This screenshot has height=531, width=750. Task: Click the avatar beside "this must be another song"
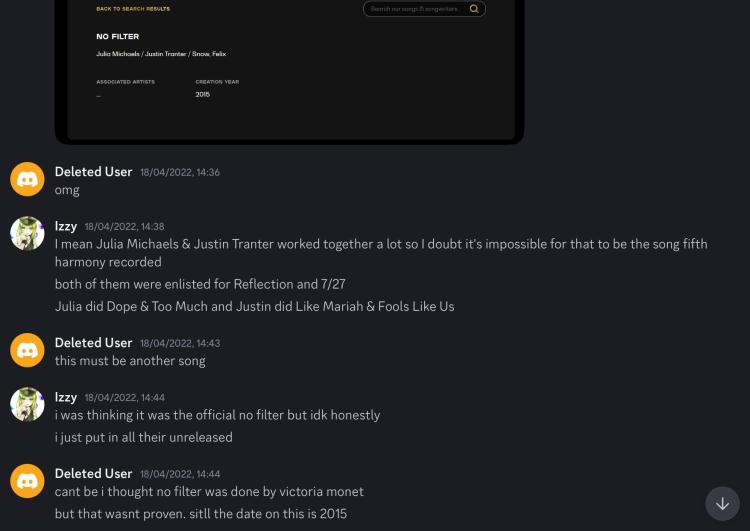27,350
